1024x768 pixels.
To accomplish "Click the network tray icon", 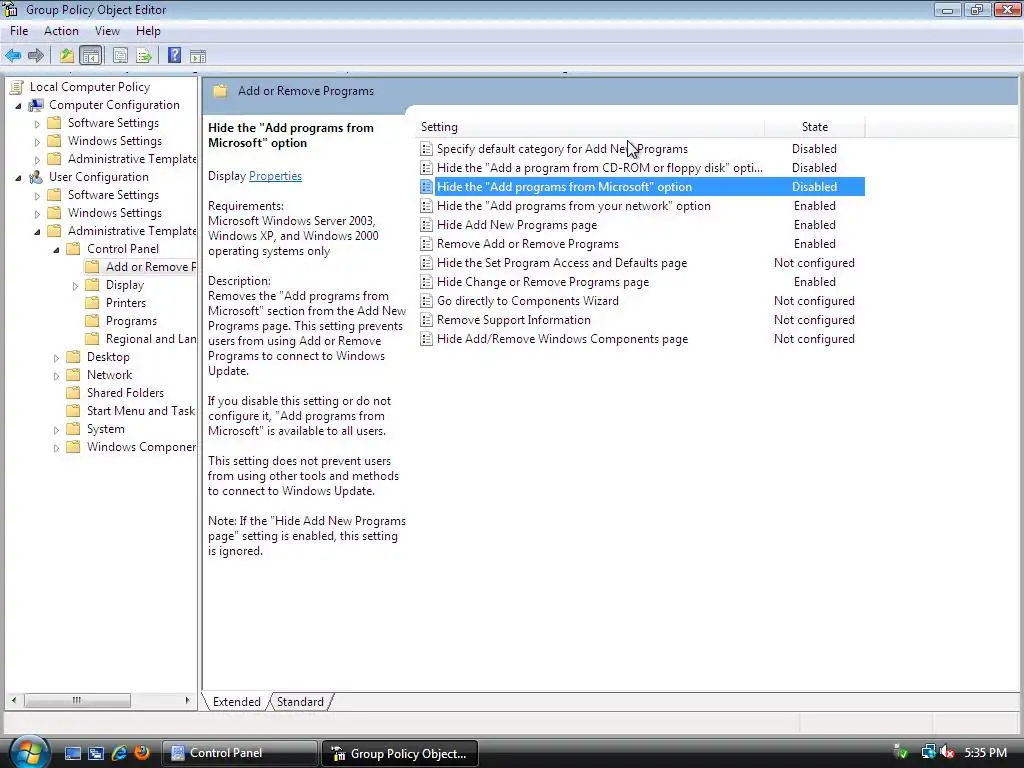I will click(928, 752).
